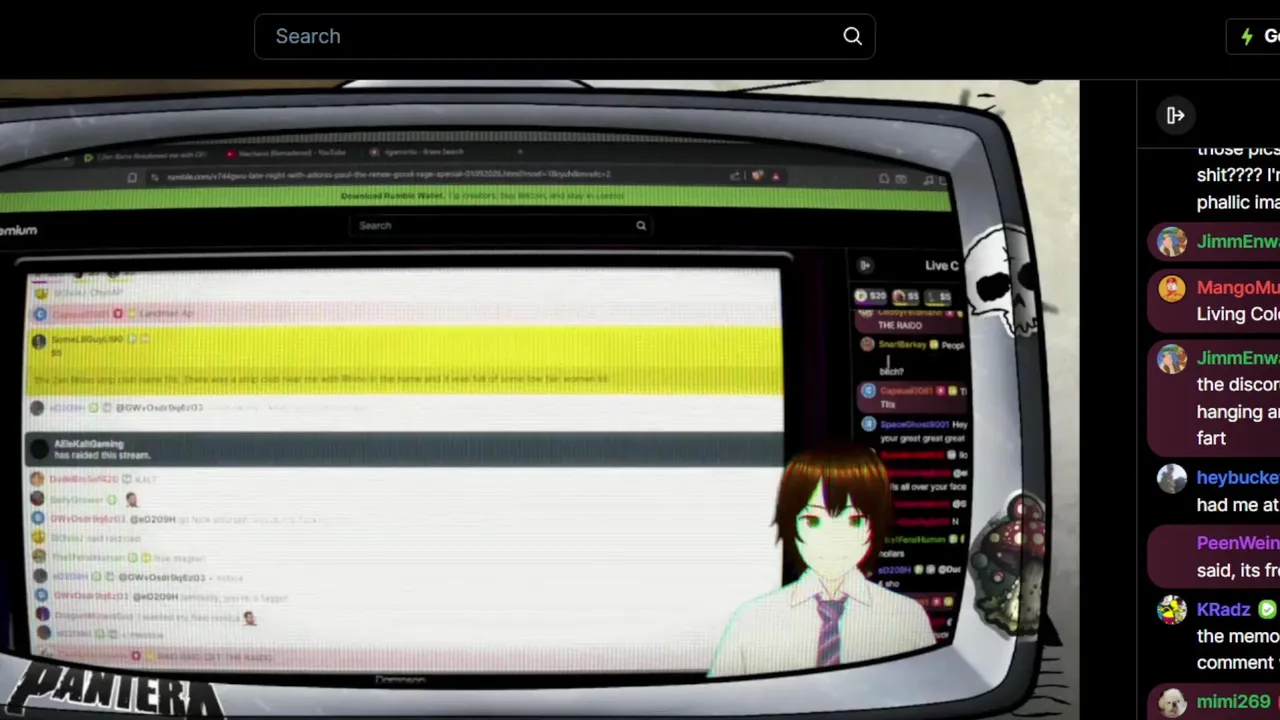
Task: Click the 'said, its fr' chat message text
Action: (x=1238, y=570)
